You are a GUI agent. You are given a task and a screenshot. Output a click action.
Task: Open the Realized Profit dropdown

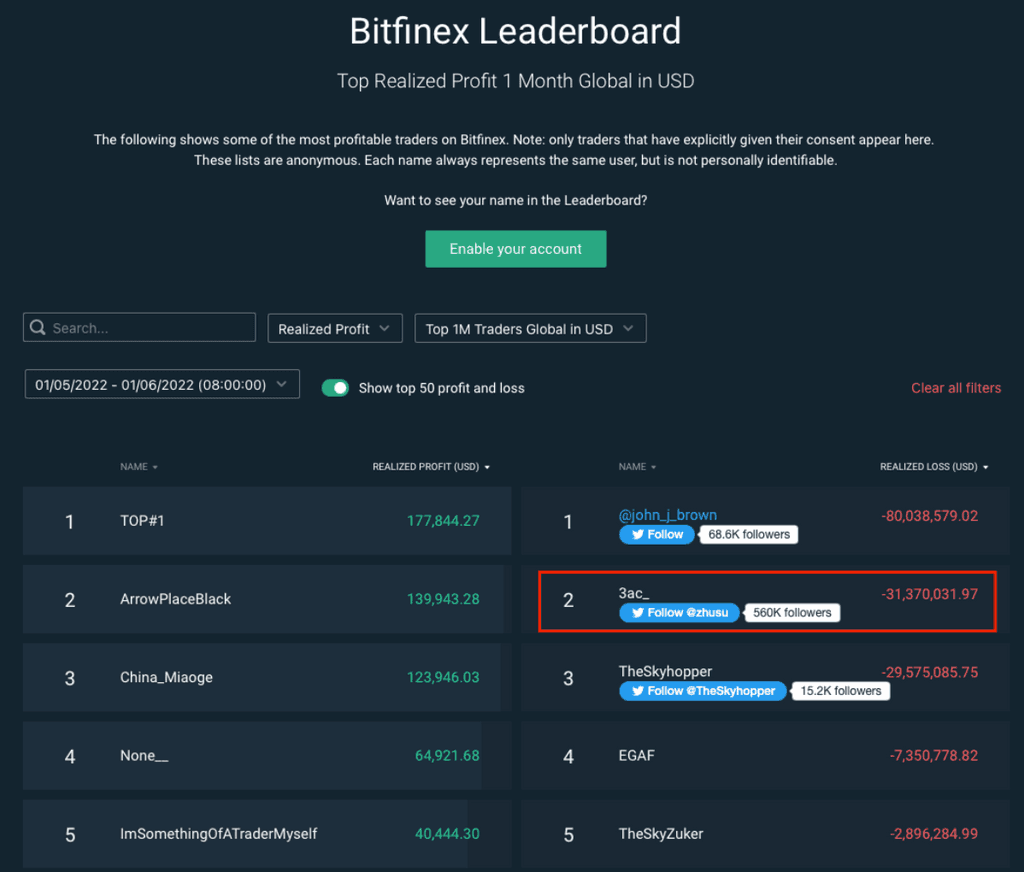click(335, 329)
